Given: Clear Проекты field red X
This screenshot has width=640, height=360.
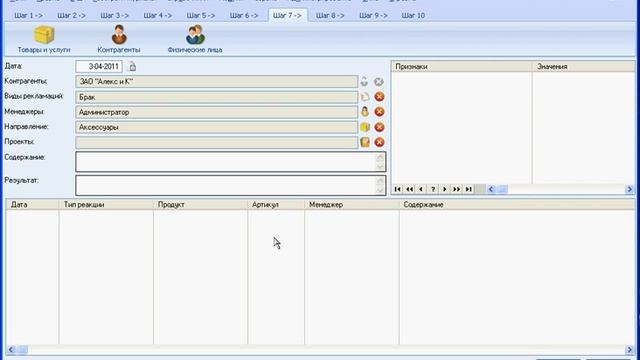Looking at the screenshot, I should (379, 142).
